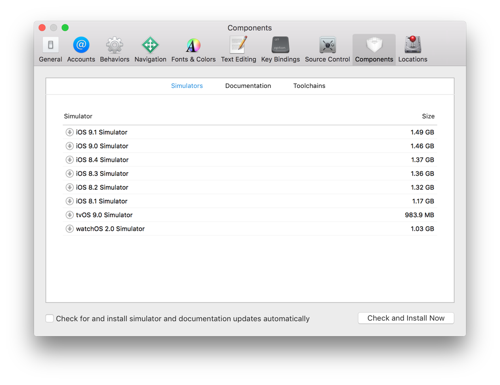Viewport: 500px width, 385px height.
Task: Open the Behaviors gear pane
Action: point(114,50)
